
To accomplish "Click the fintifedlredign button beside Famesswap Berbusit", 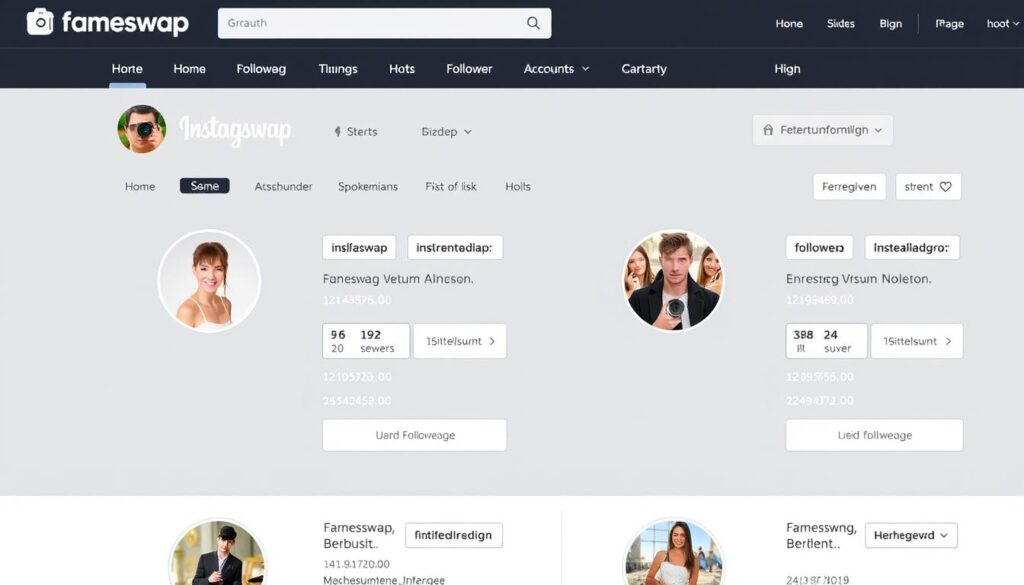I will (453, 535).
